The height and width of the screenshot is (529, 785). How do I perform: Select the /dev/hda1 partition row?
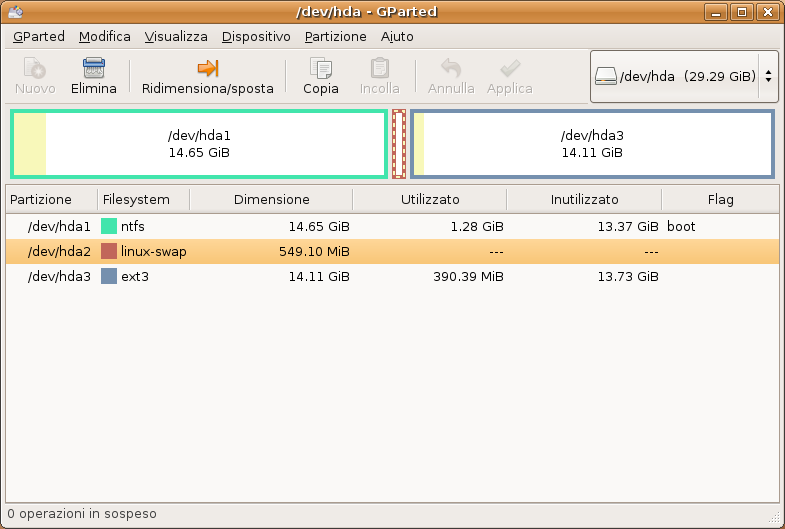pyautogui.click(x=59, y=227)
